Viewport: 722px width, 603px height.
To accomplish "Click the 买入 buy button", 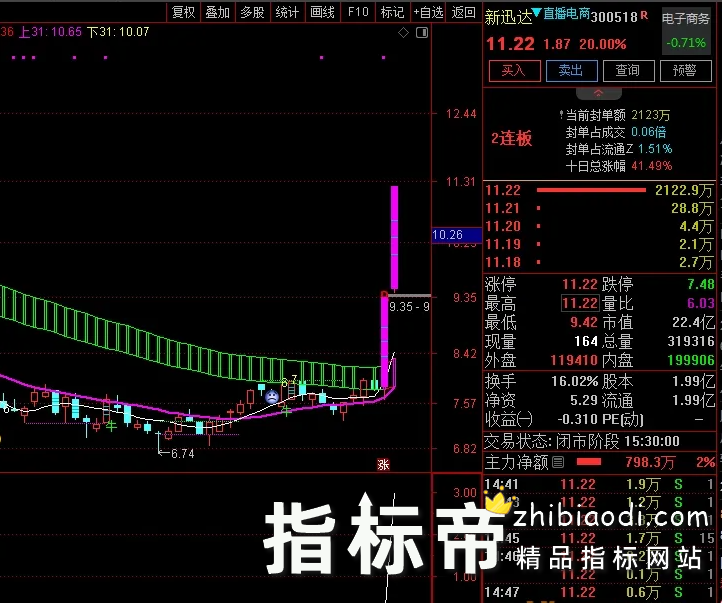I will point(514,71).
